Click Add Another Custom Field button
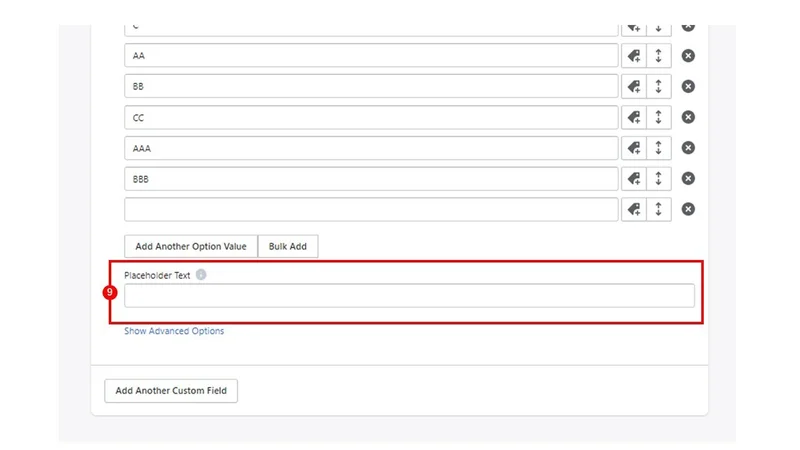 (171, 391)
